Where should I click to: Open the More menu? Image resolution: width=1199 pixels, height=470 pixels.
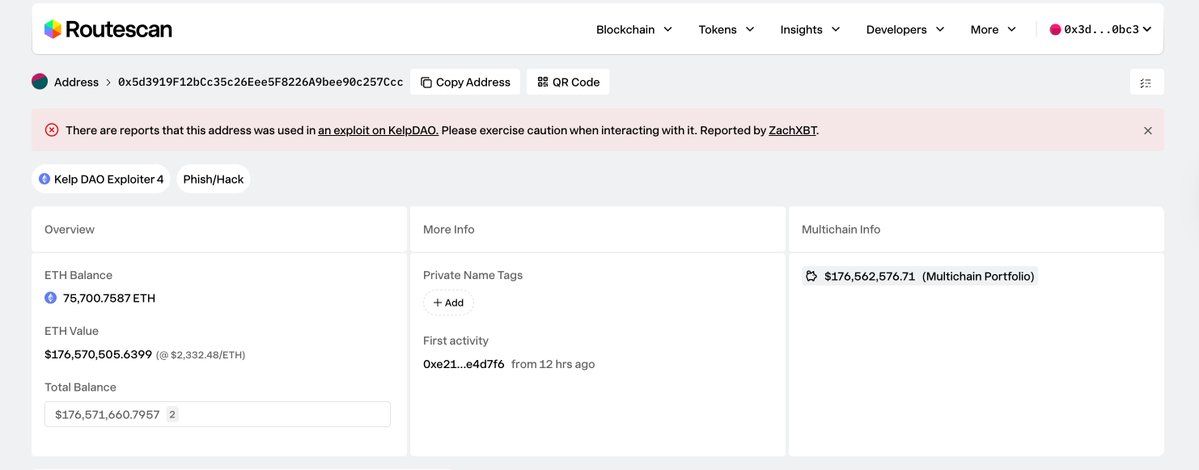(992, 30)
